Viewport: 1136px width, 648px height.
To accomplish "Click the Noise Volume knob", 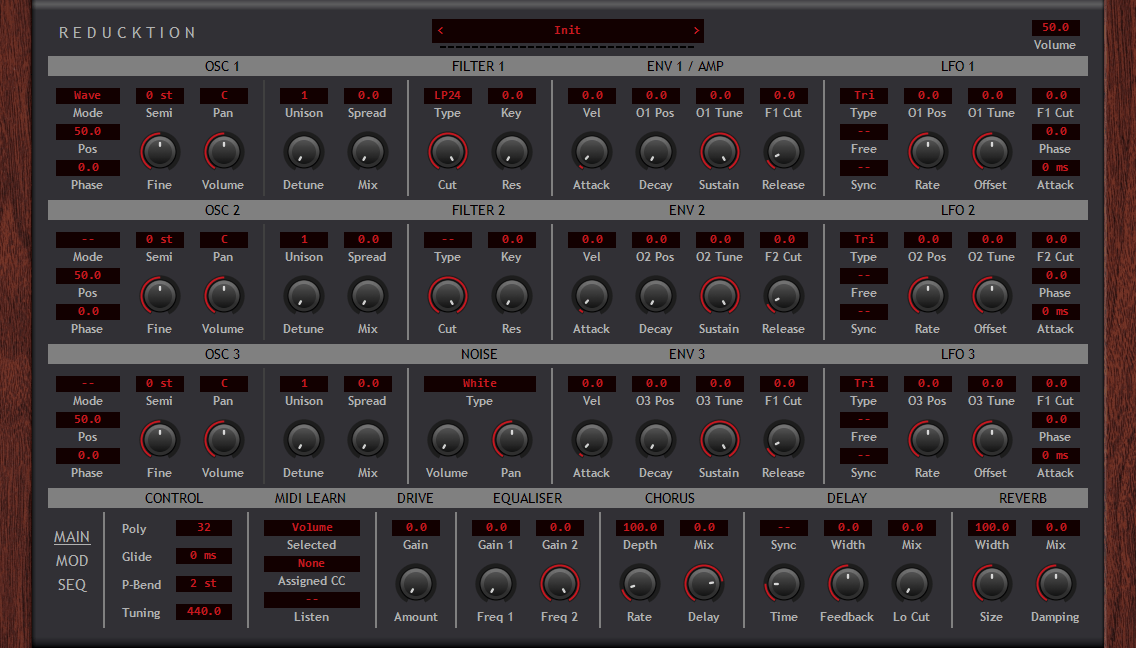I will click(x=447, y=440).
